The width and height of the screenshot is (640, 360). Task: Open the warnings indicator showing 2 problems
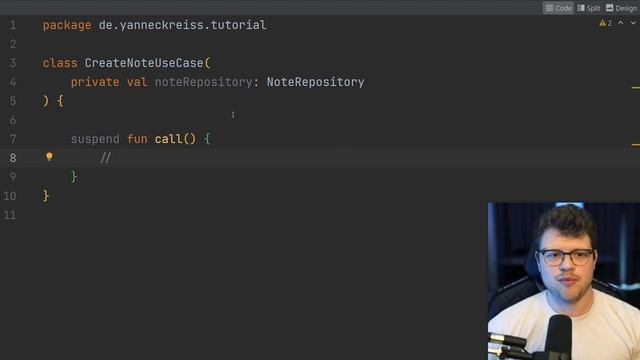pos(605,23)
